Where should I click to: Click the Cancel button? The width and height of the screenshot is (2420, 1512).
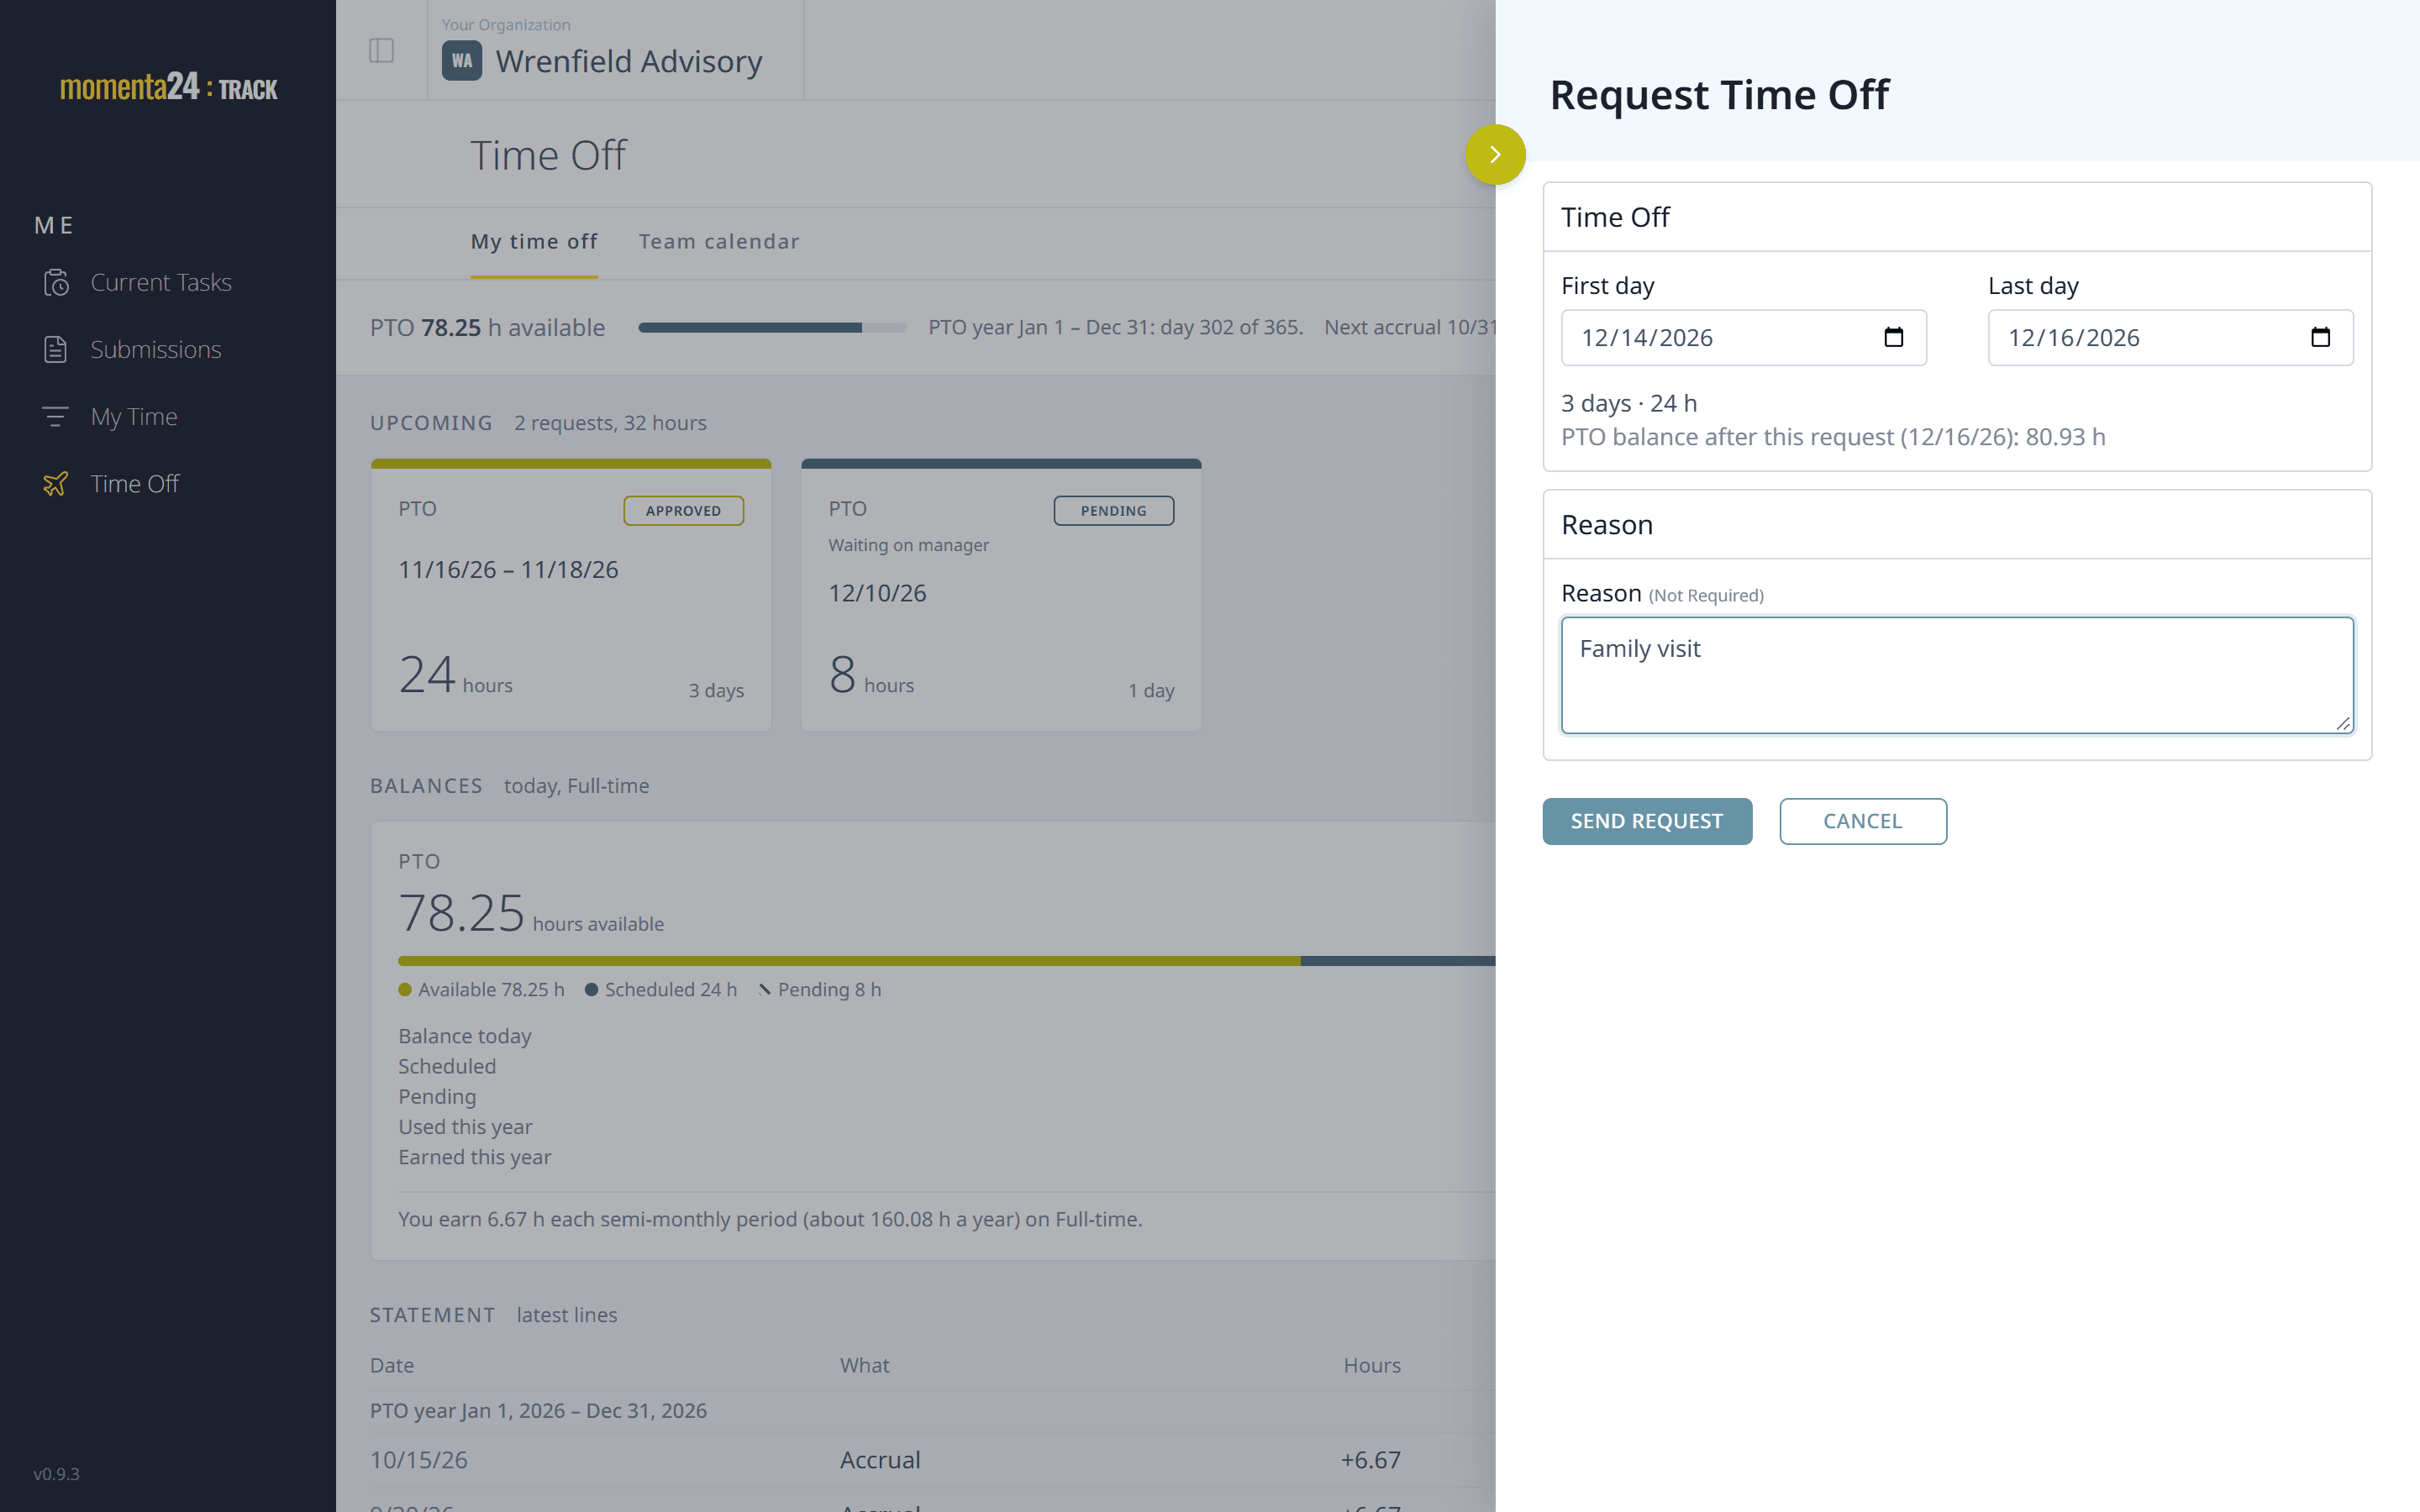click(x=1862, y=821)
